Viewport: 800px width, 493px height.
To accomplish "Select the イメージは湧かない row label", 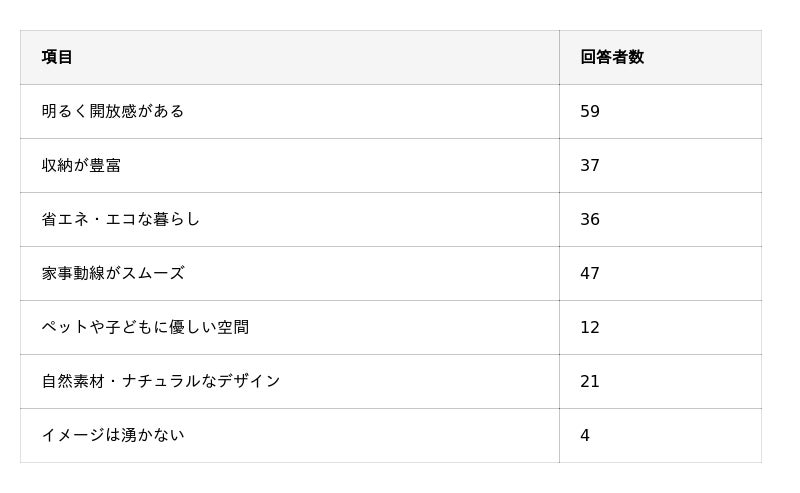I will pyautogui.click(x=113, y=435).
